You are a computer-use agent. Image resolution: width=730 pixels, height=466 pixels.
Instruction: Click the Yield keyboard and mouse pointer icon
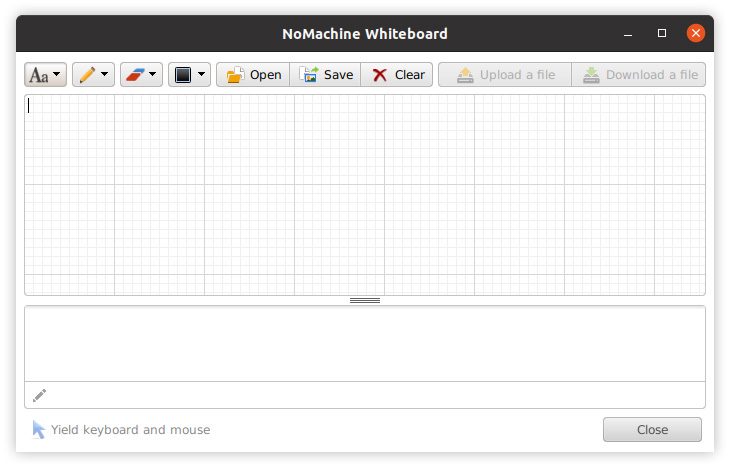38,430
